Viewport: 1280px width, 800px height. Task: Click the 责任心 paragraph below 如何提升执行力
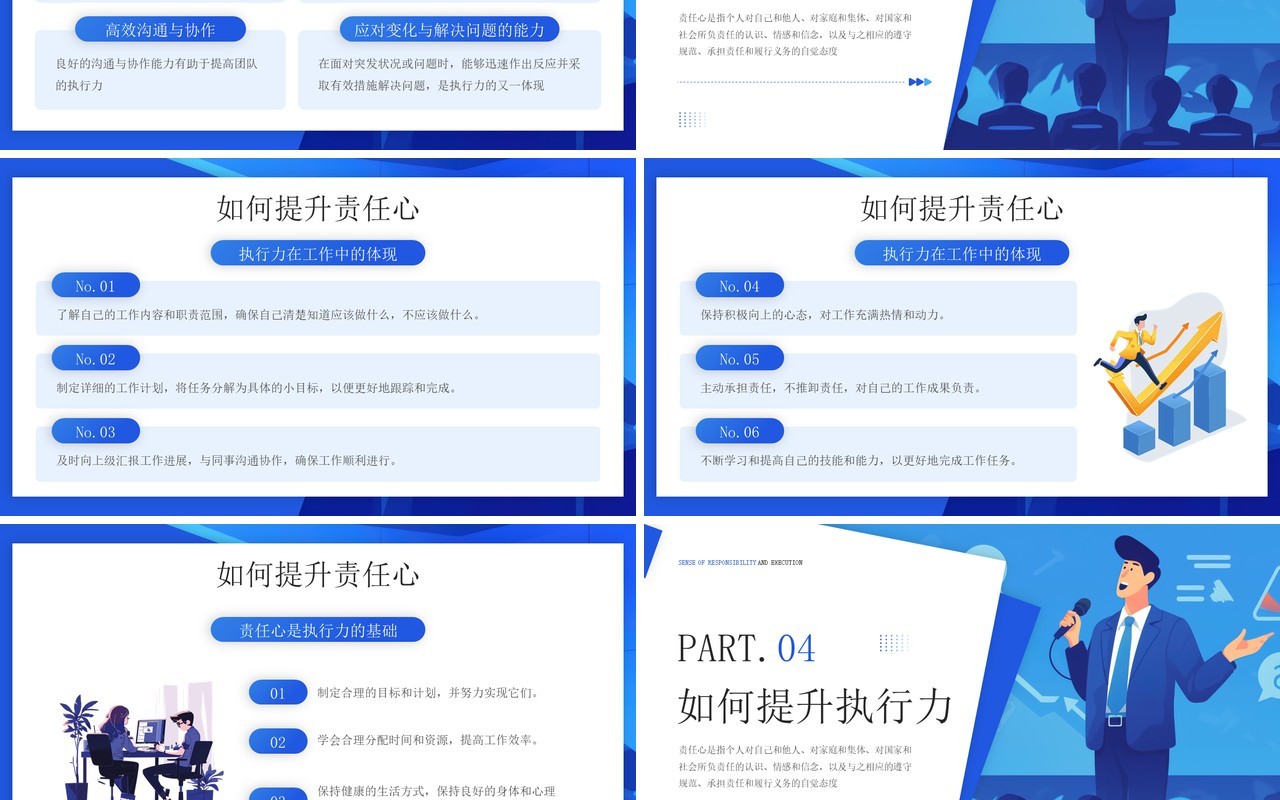coord(795,766)
